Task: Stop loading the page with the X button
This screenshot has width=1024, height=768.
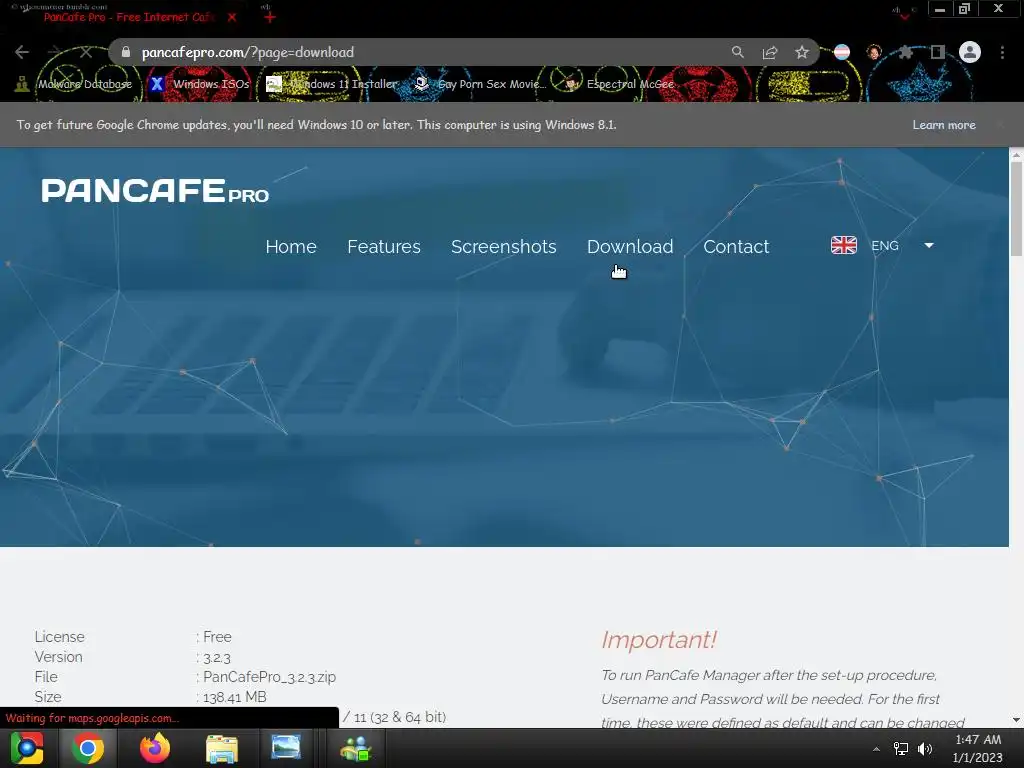Action: 86,52
